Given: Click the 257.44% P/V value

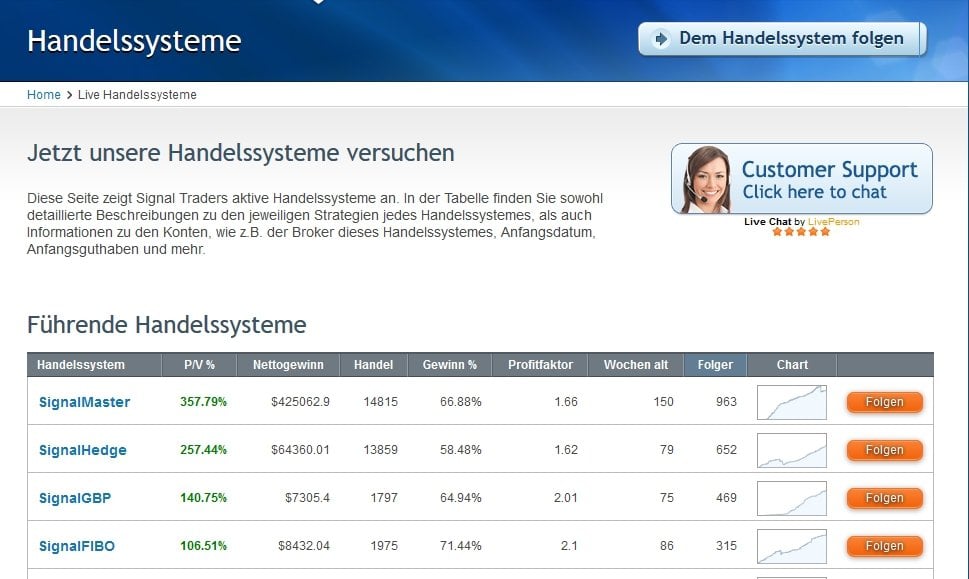Looking at the screenshot, I should (x=203, y=450).
